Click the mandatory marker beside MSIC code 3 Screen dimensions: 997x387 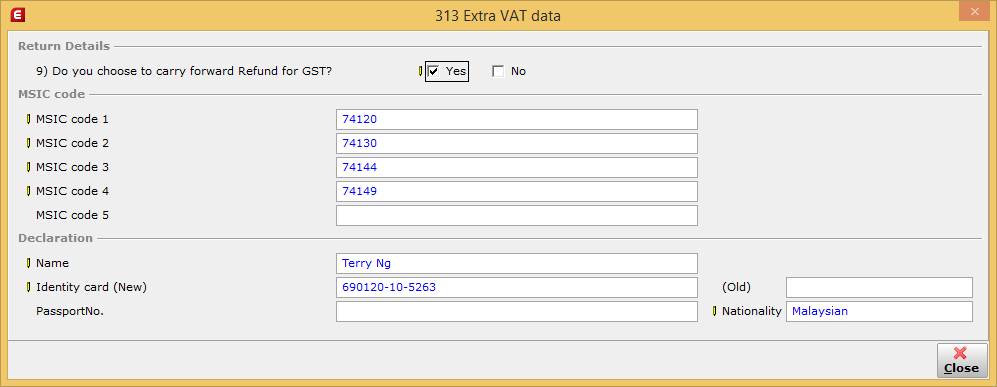pyautogui.click(x=28, y=167)
